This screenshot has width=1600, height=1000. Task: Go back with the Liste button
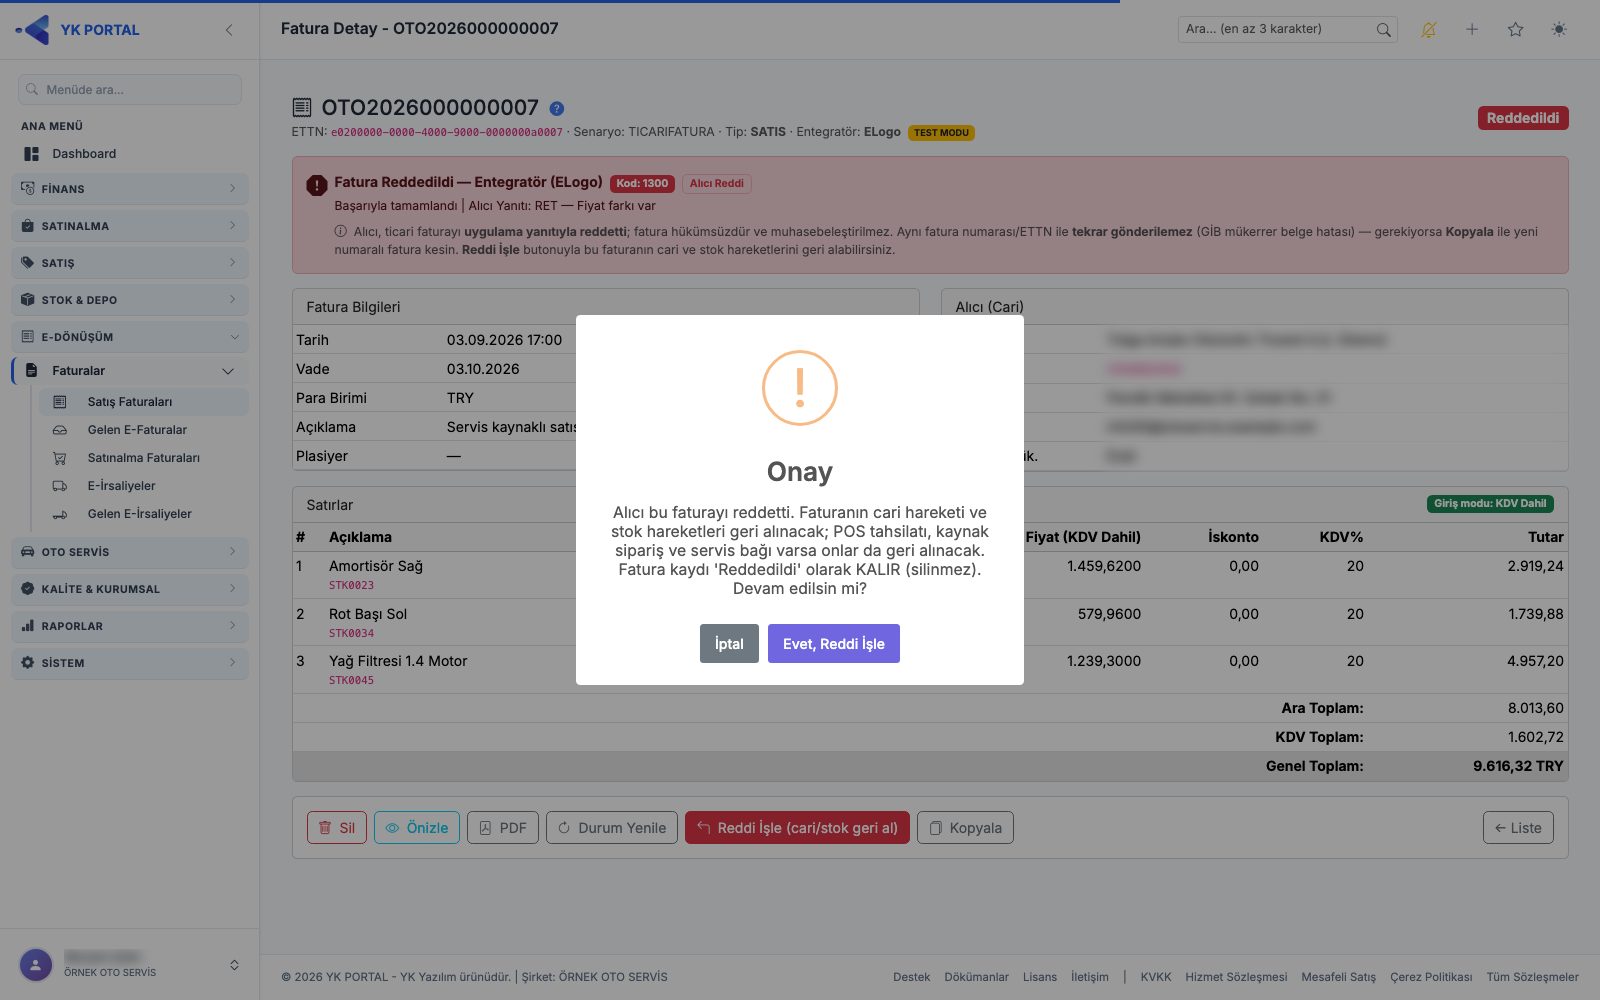click(1518, 828)
